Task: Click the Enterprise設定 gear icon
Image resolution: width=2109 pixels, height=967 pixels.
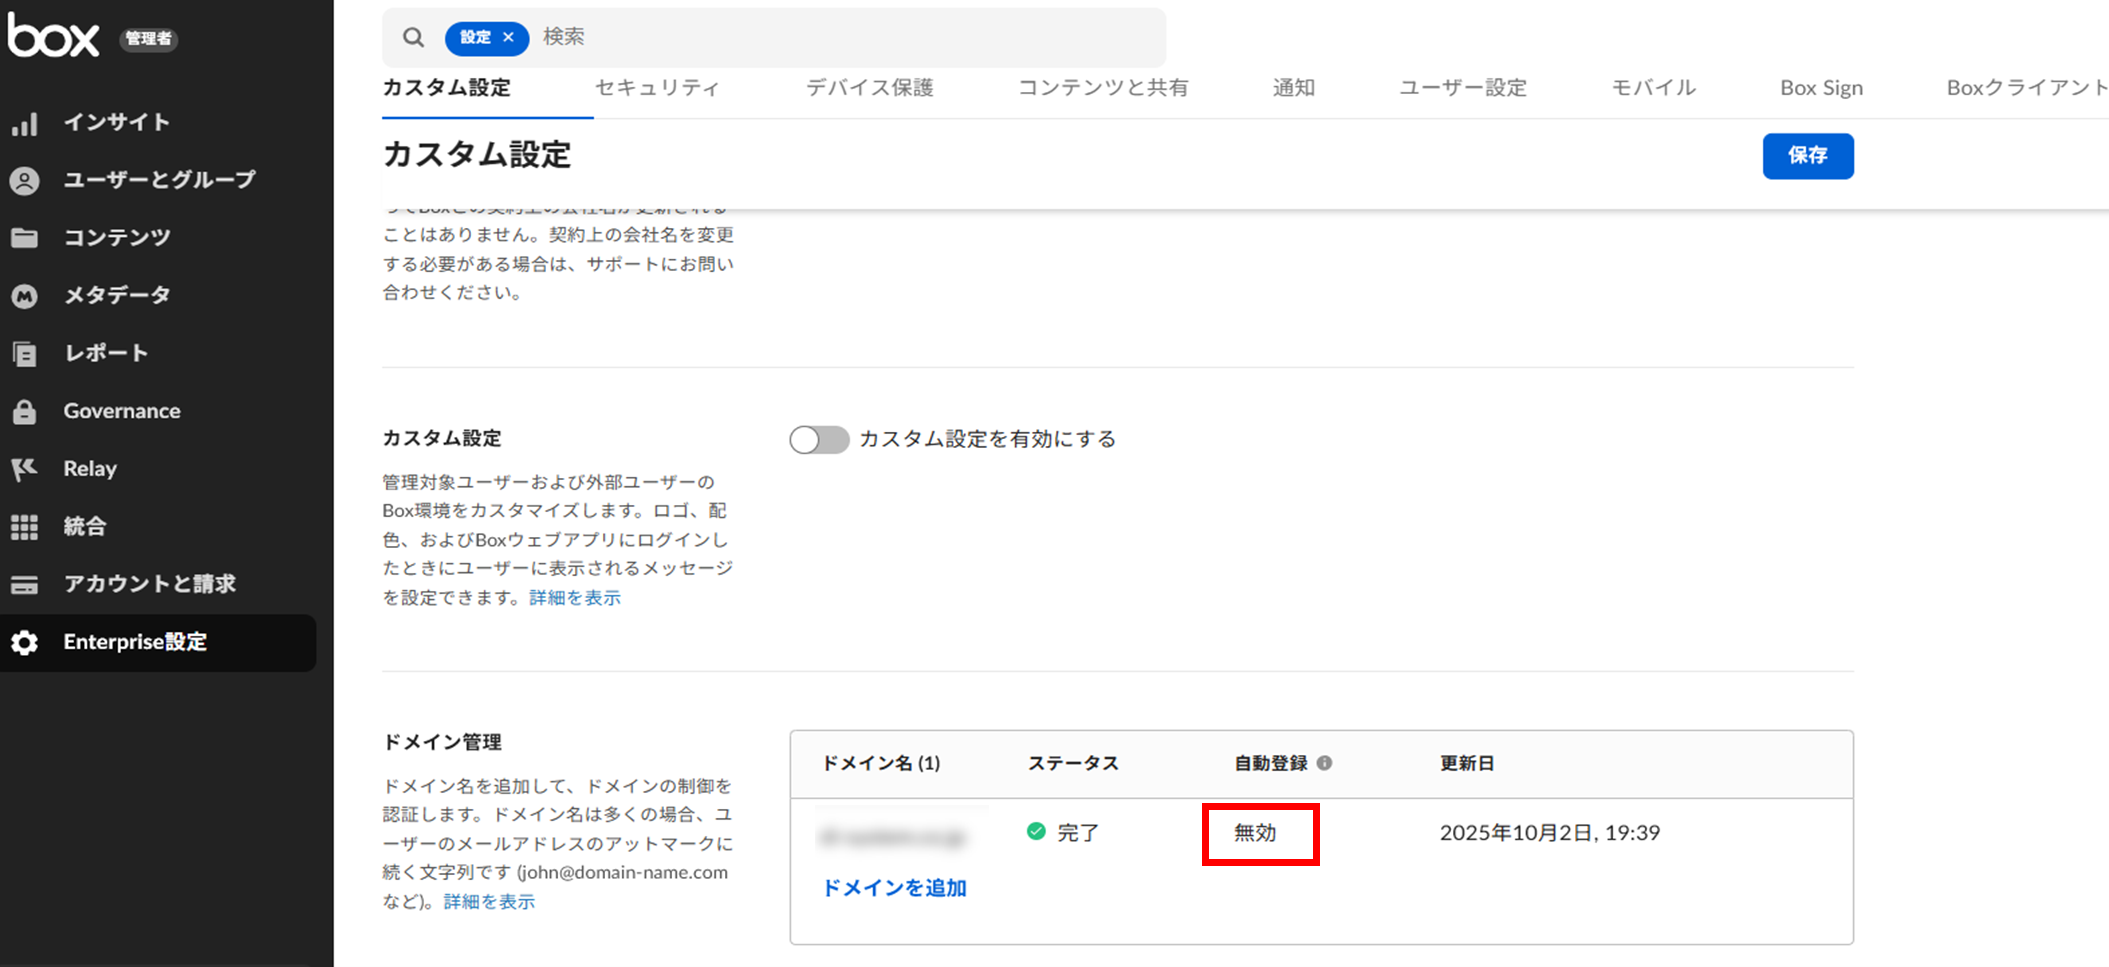Action: pos(25,643)
